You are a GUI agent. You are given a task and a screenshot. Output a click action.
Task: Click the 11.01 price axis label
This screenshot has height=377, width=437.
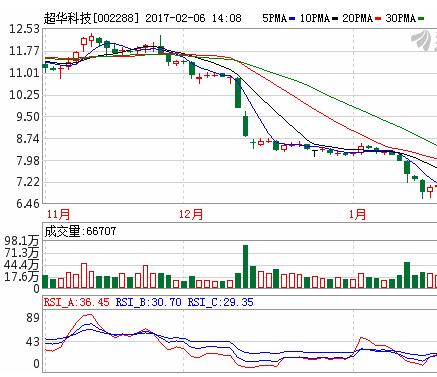[x=24, y=73]
